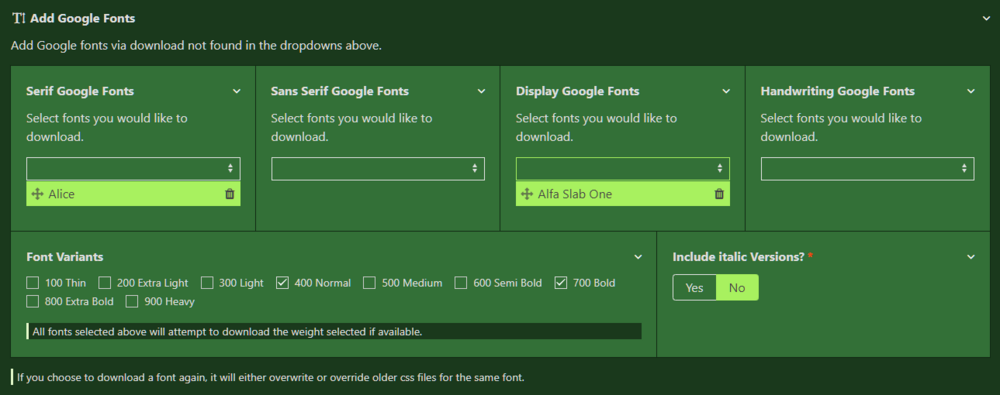Open the Serif Google Fonts select box
Image resolution: width=1000 pixels, height=395 pixels.
[133, 168]
